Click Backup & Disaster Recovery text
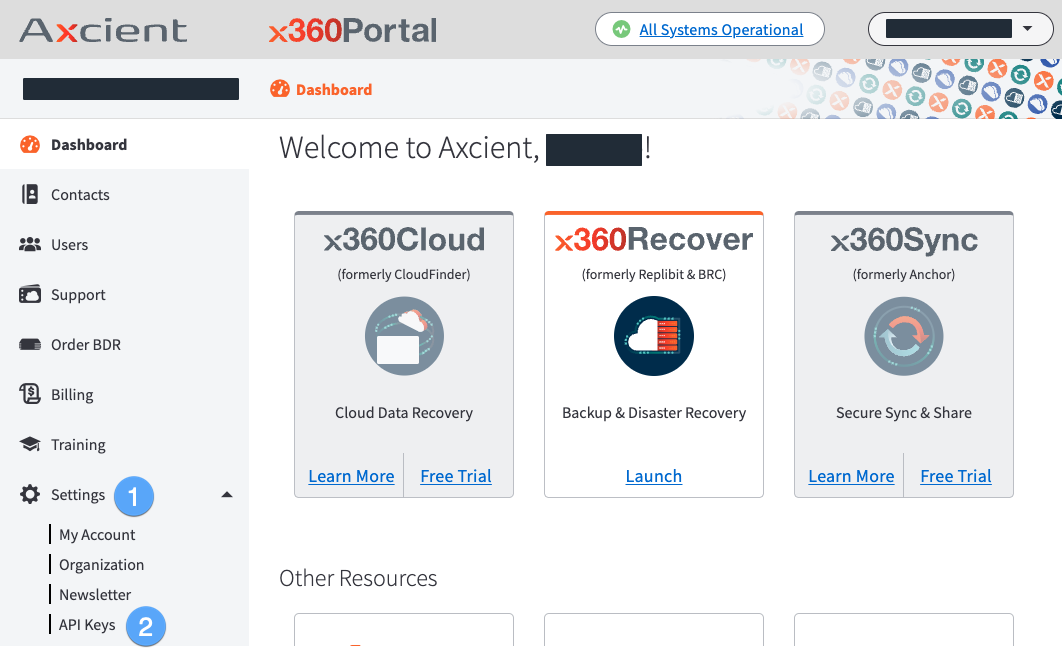The width and height of the screenshot is (1062, 649). (654, 413)
